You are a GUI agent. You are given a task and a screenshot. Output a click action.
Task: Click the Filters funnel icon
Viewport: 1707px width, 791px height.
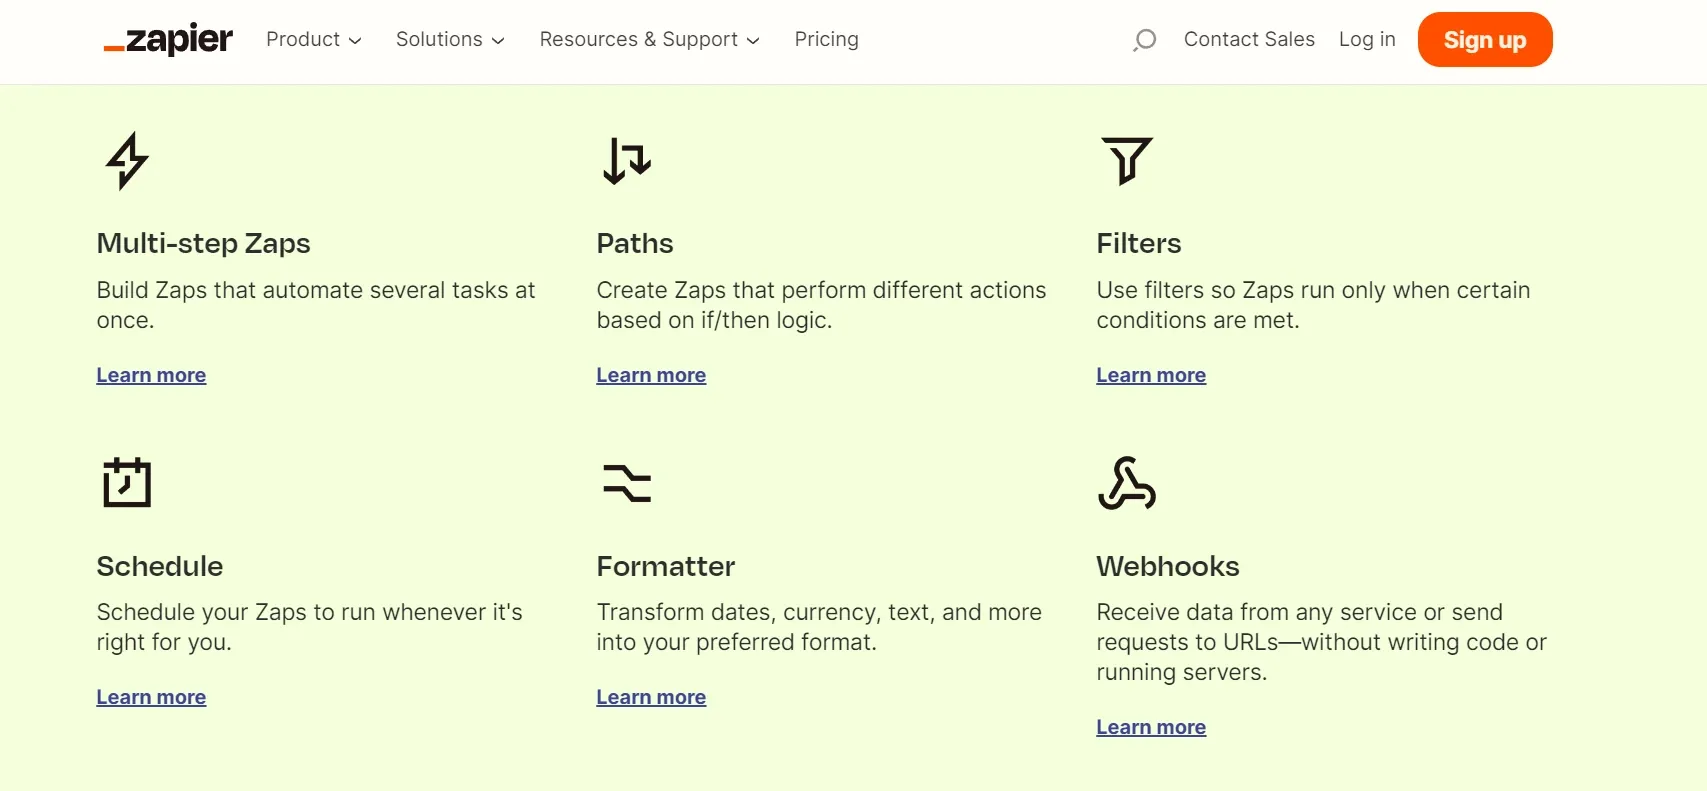(x=1127, y=161)
